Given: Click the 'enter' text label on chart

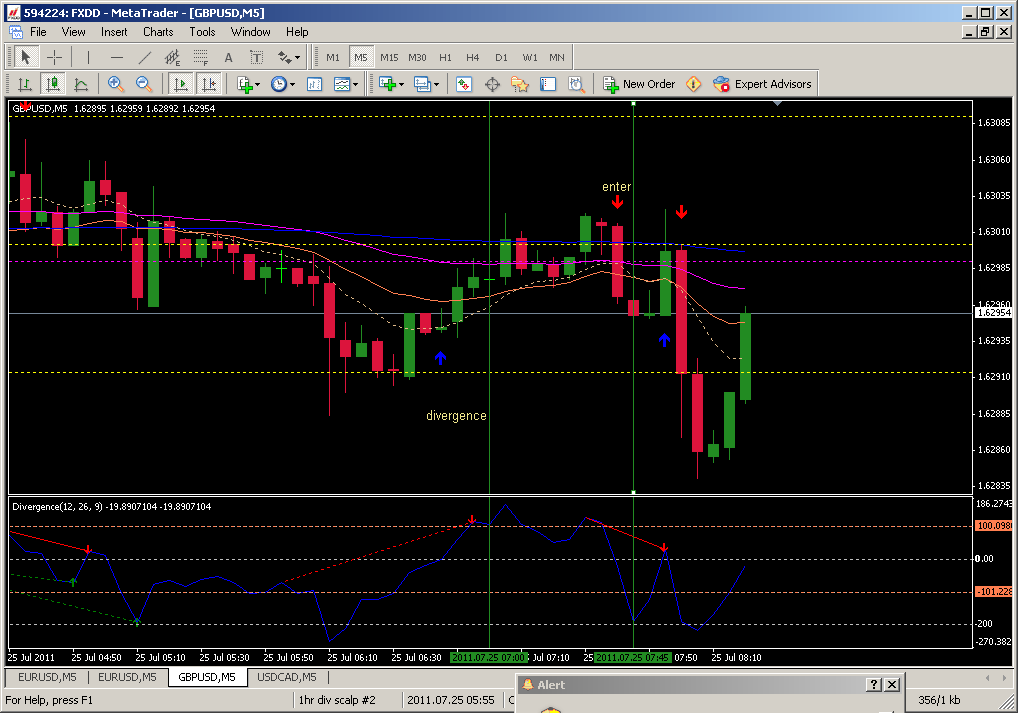Looking at the screenshot, I should tap(616, 187).
